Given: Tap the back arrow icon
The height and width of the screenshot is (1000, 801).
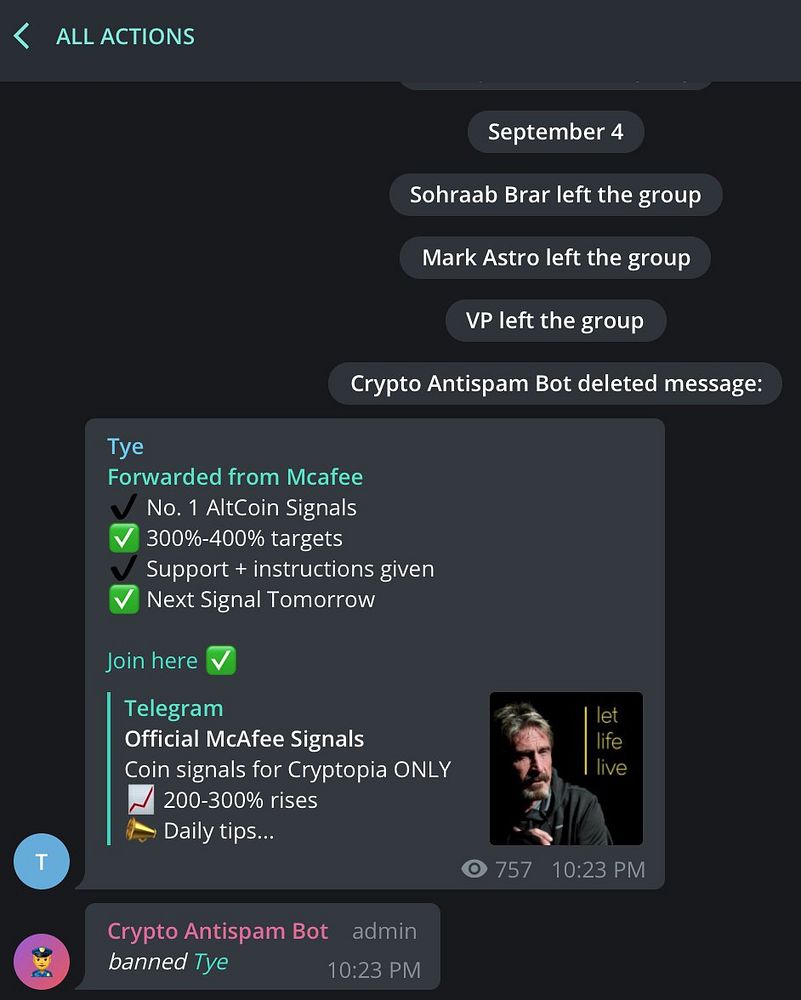Looking at the screenshot, I should click(22, 36).
